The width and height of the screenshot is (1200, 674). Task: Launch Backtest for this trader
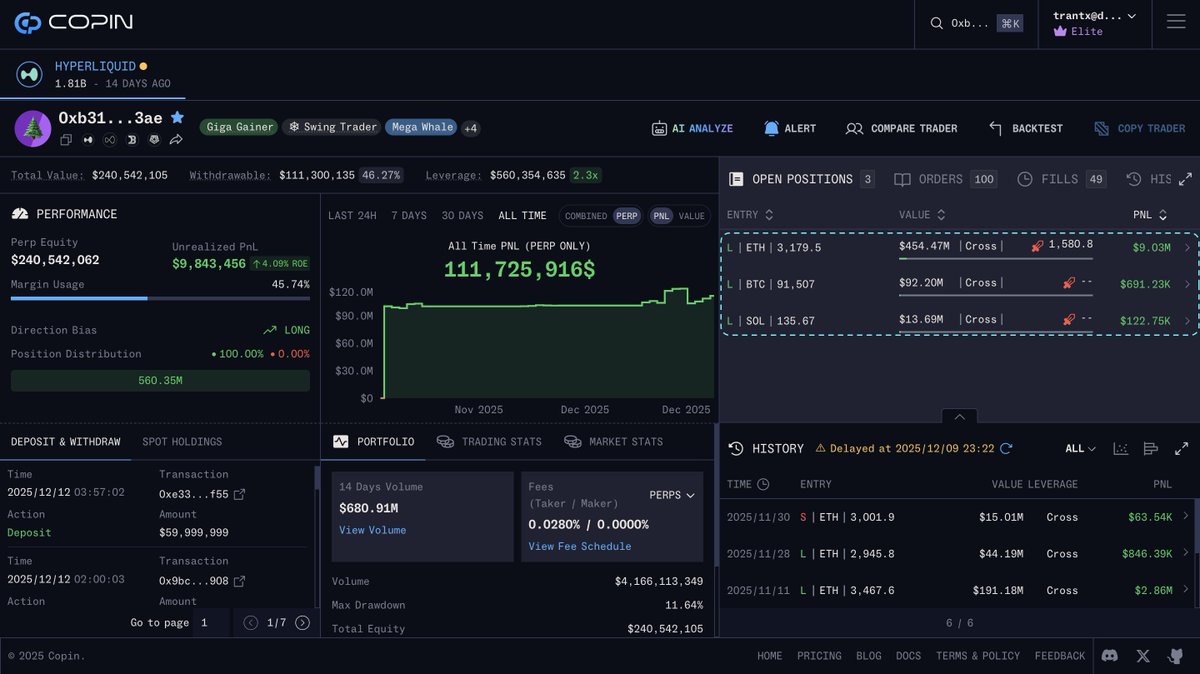[x=1025, y=128]
